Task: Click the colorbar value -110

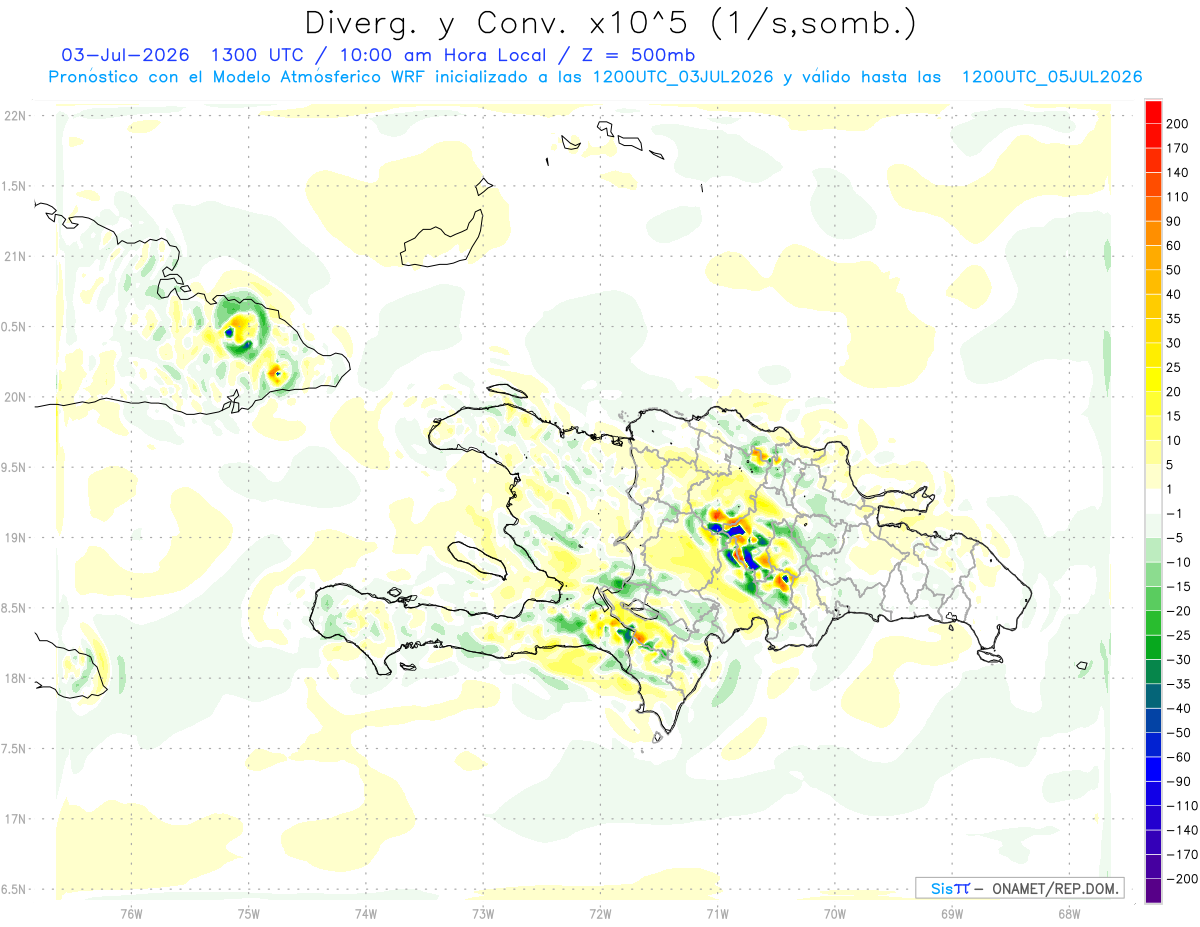Action: tap(1180, 805)
